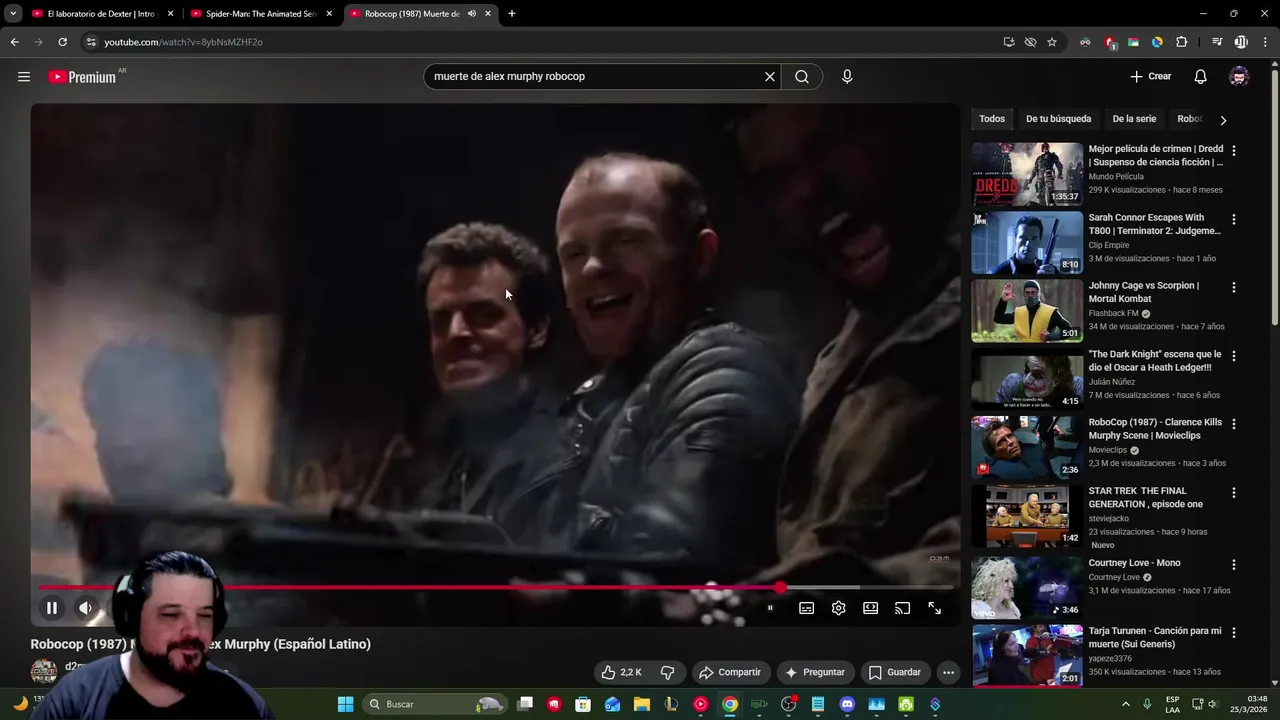Screen dimensions: 1280x720
Task: Open player settings gear
Action: 839,608
